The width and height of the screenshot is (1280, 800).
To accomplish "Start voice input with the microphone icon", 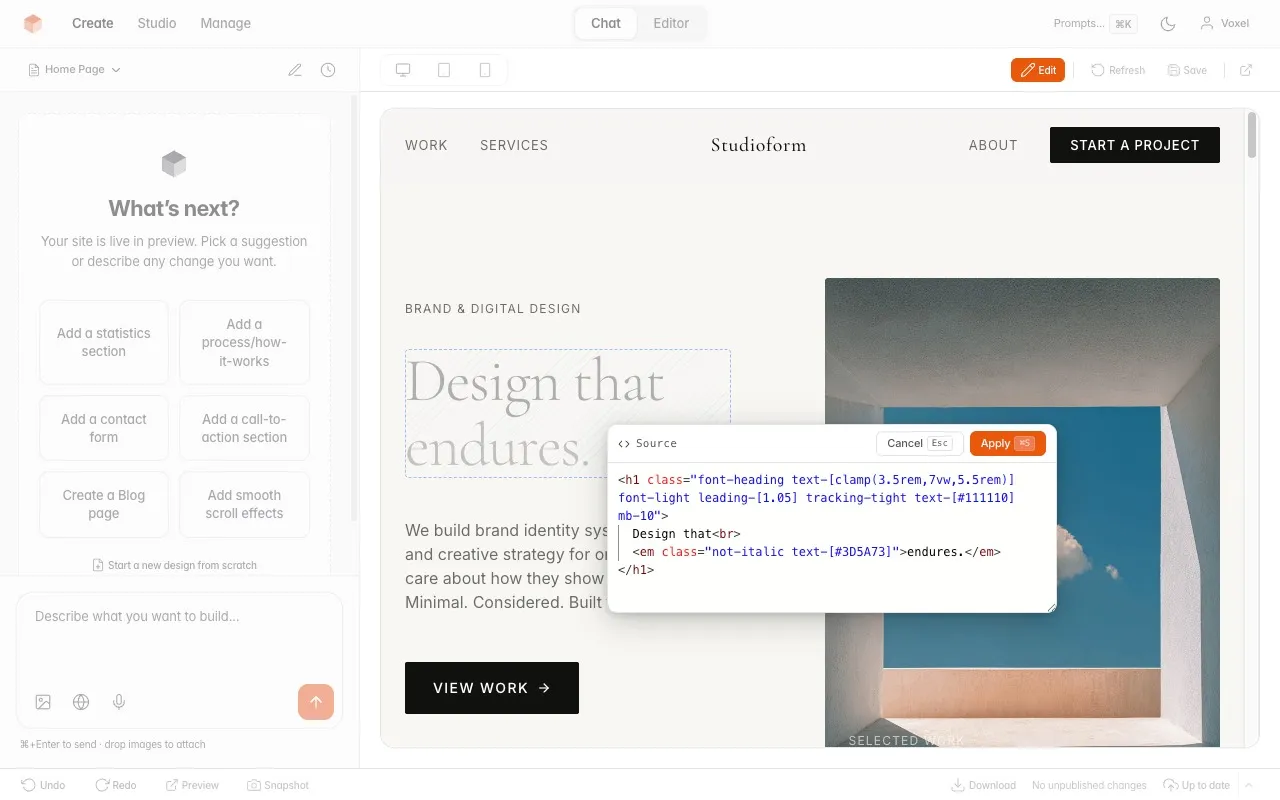I will click(119, 701).
